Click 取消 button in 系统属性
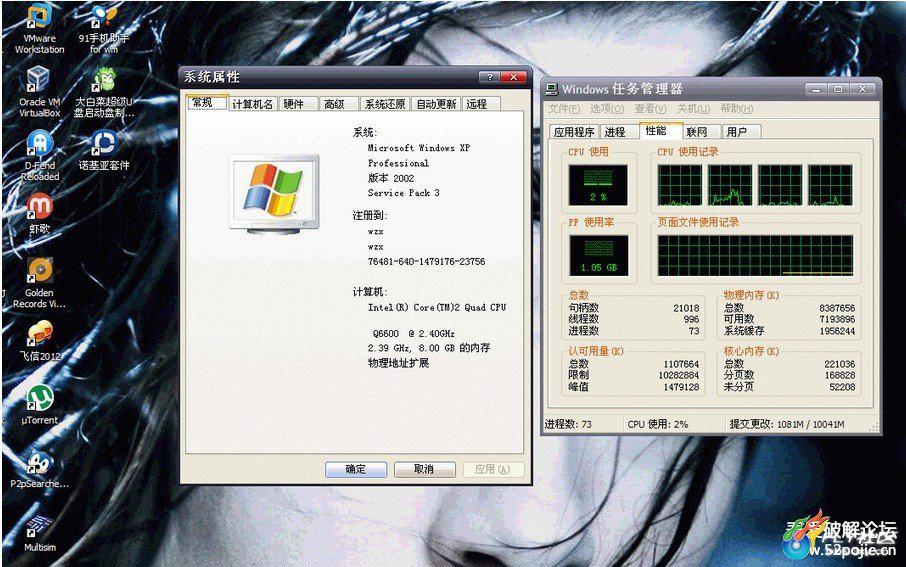The height and width of the screenshot is (567, 906). pyautogui.click(x=424, y=469)
